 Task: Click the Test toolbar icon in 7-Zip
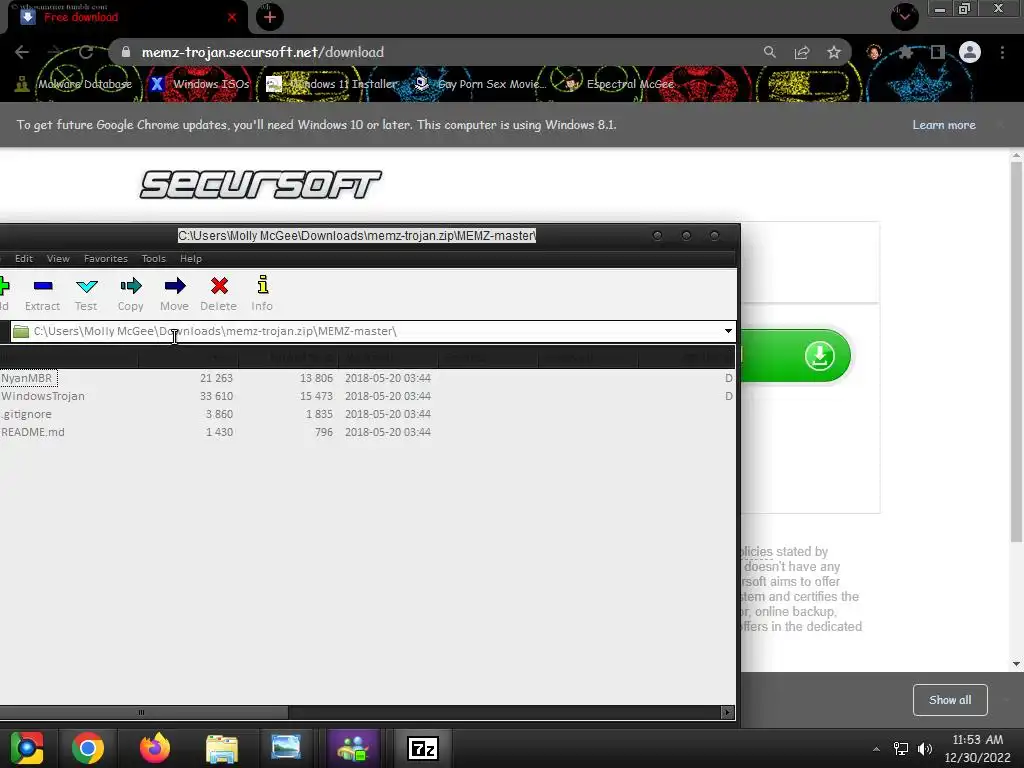[x=86, y=293]
